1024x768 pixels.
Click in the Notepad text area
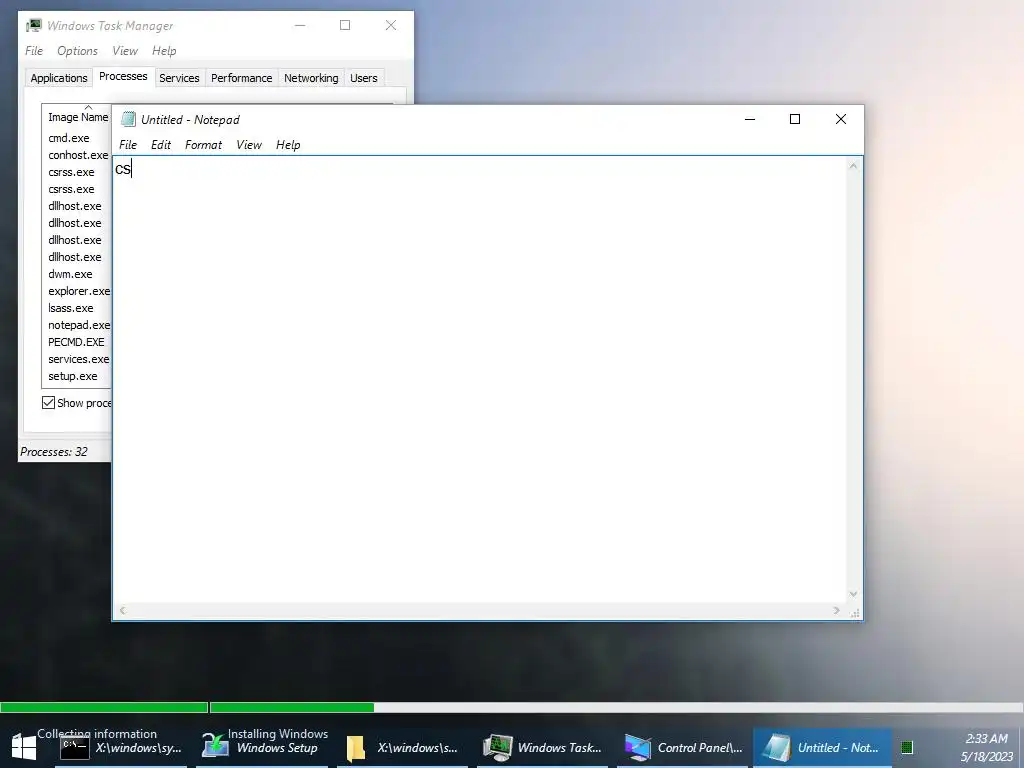coord(480,380)
